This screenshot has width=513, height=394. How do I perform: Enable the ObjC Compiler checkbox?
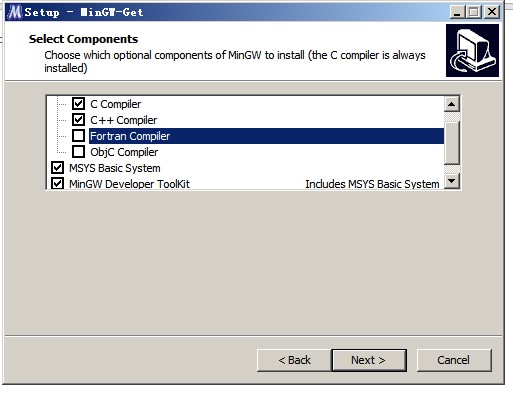tap(78, 152)
